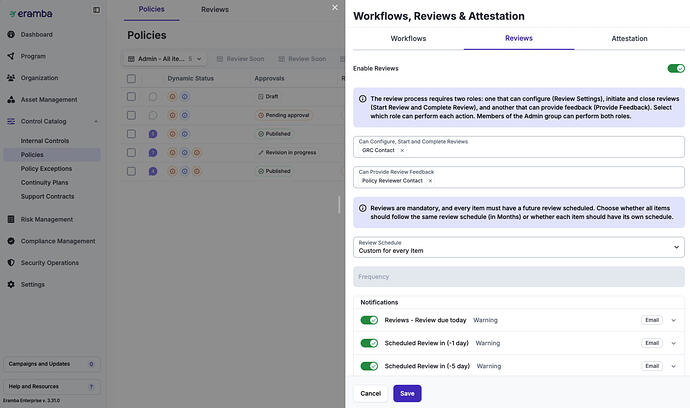This screenshot has height=408, width=690.
Task: Open Can Provide Review Feedback field
Action: 519,177
